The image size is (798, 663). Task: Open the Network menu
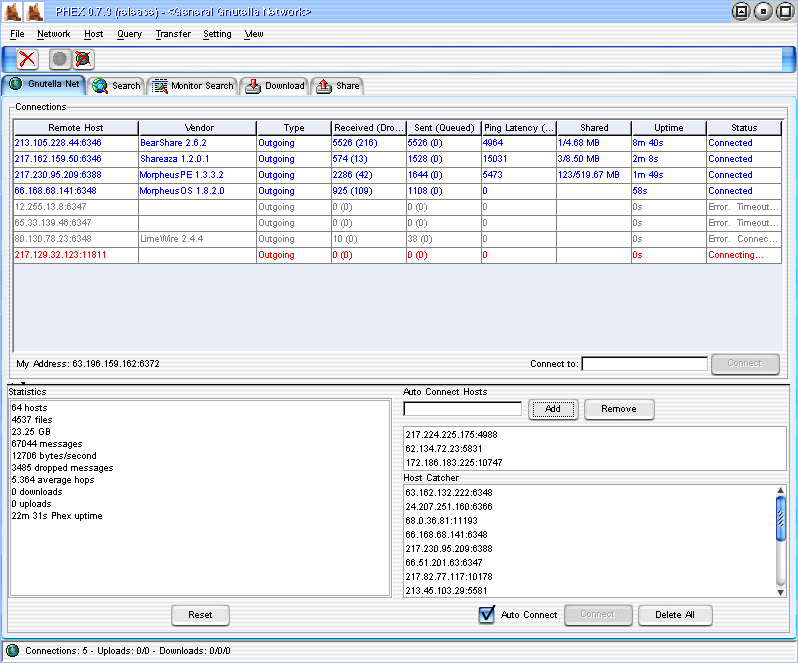(x=53, y=34)
